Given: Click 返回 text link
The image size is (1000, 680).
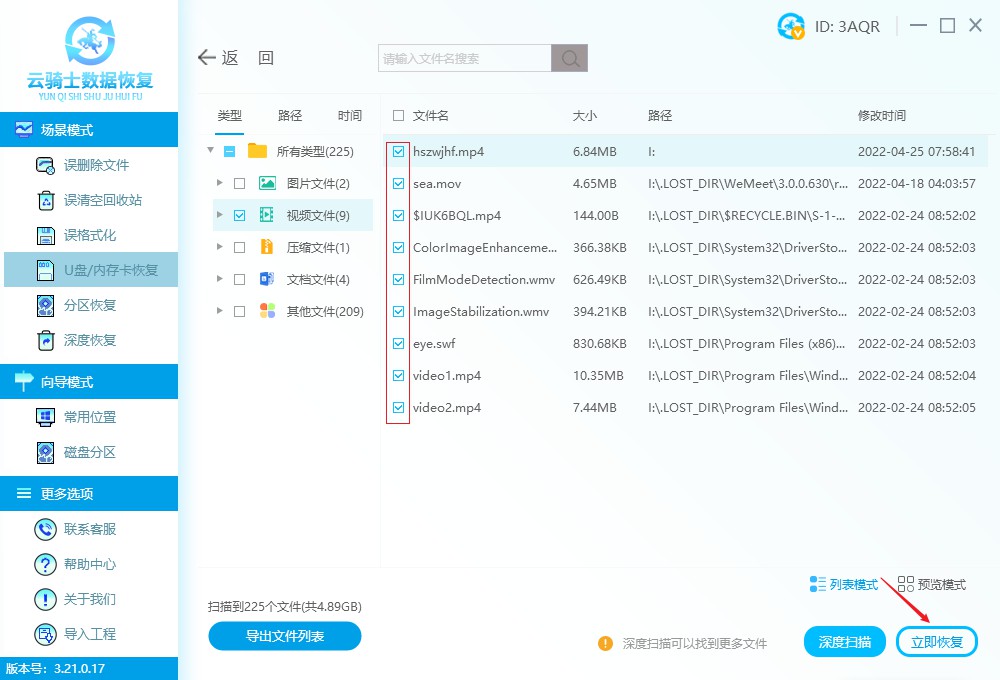Looking at the screenshot, I should (x=248, y=58).
